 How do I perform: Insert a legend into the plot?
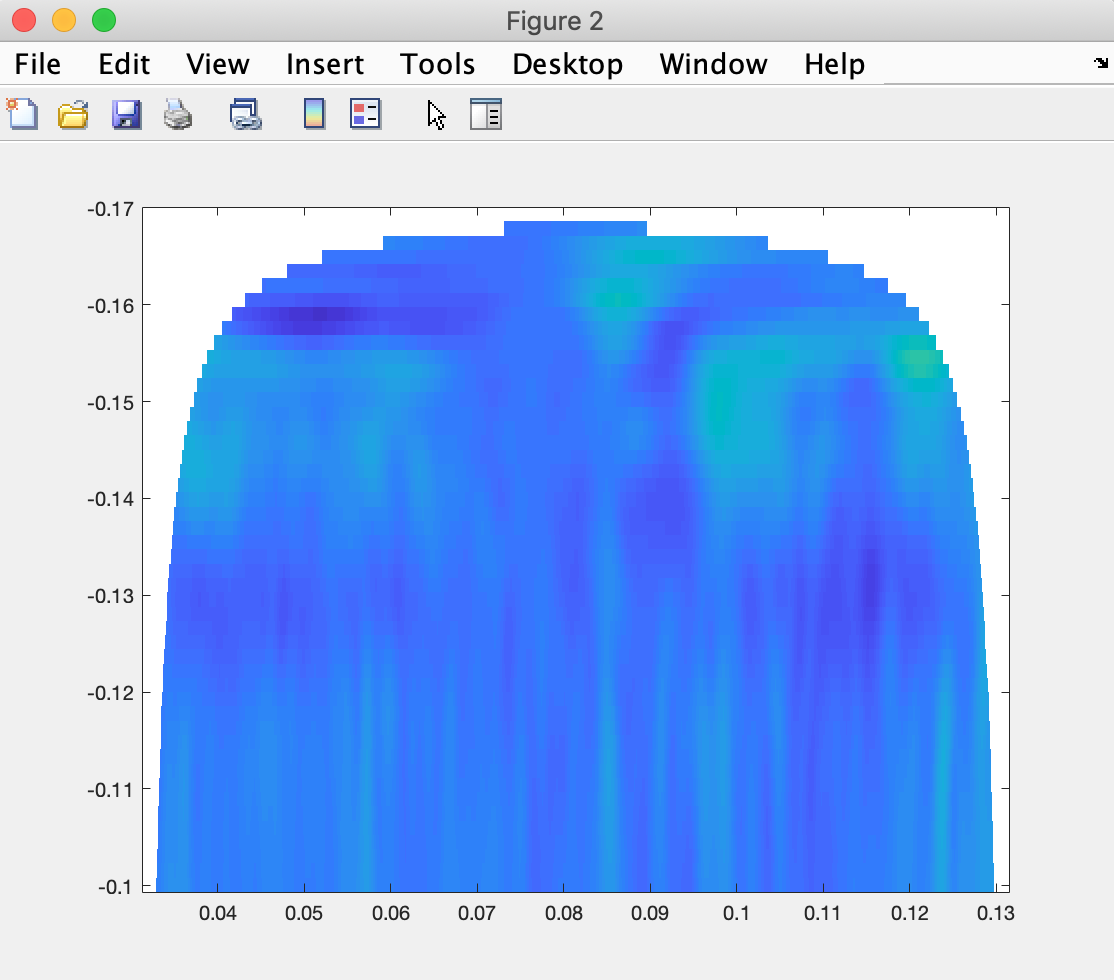click(x=365, y=115)
